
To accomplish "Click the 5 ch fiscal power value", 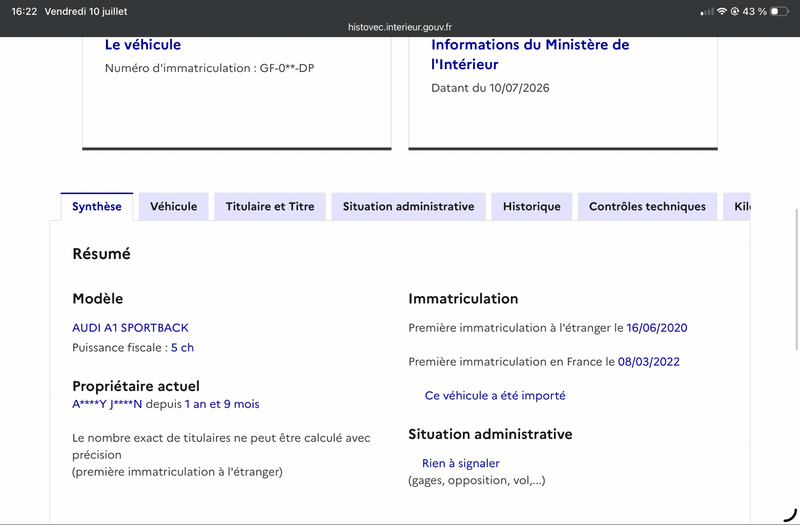I will [x=182, y=347].
